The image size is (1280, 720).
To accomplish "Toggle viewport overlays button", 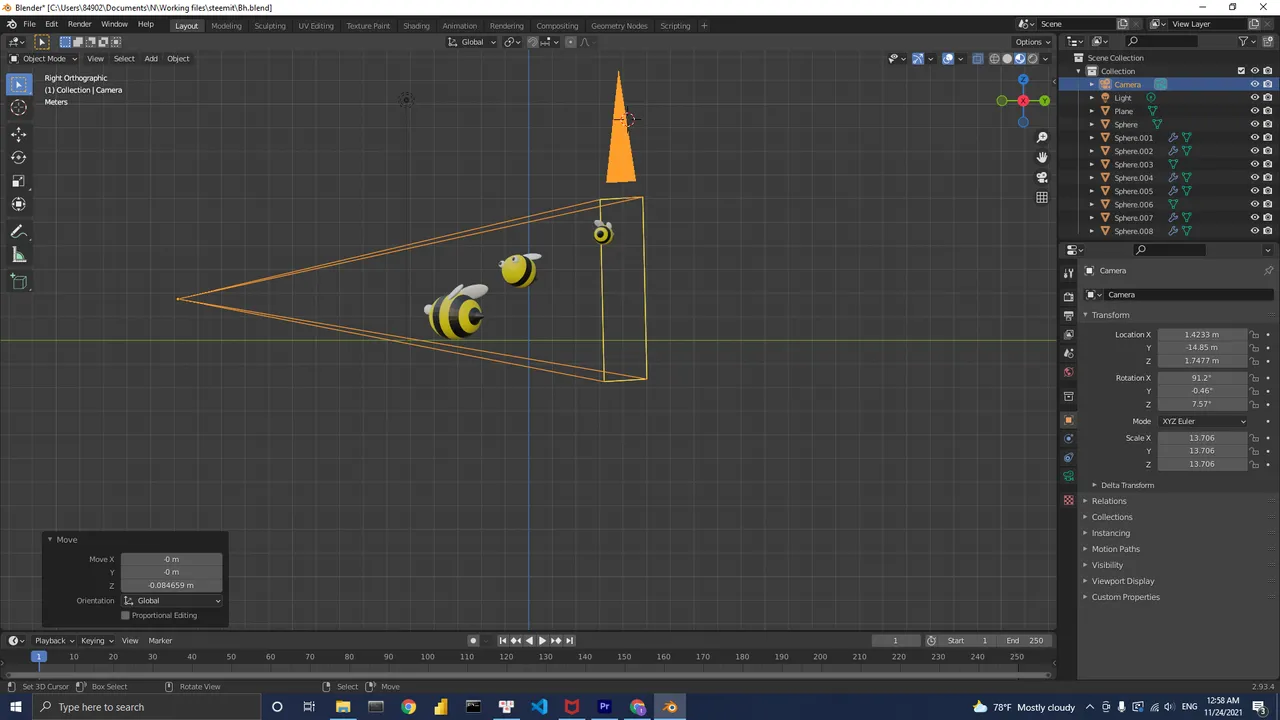I will [x=948, y=58].
